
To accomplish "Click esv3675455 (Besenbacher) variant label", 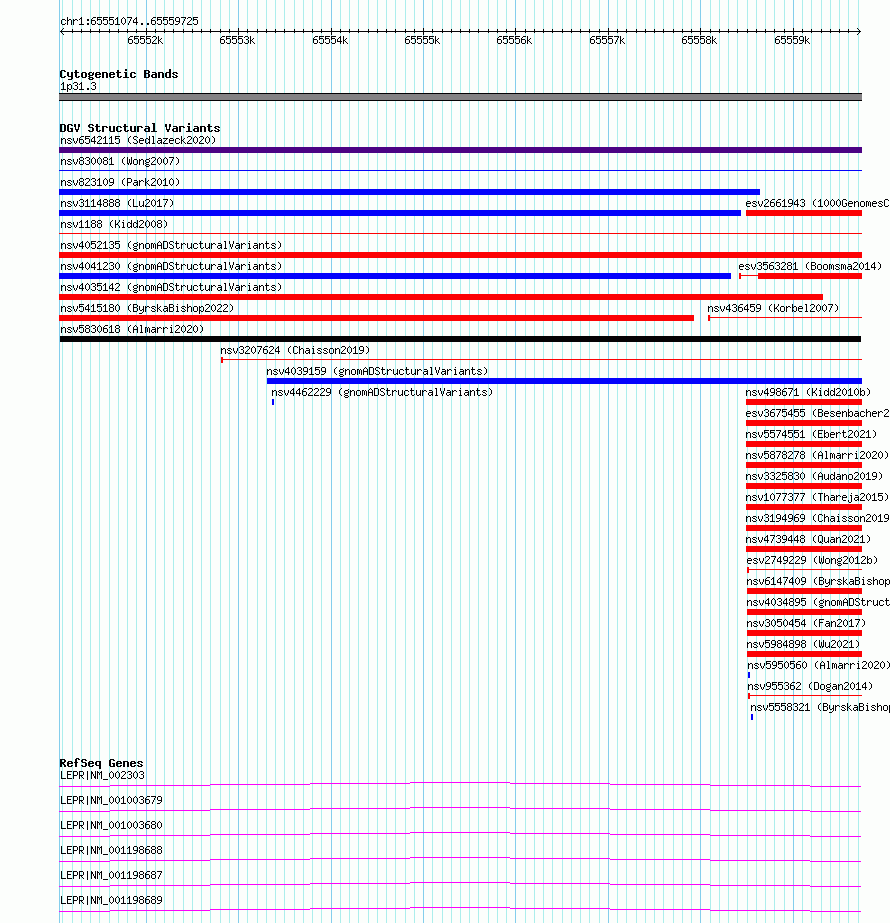I will 818,413.
